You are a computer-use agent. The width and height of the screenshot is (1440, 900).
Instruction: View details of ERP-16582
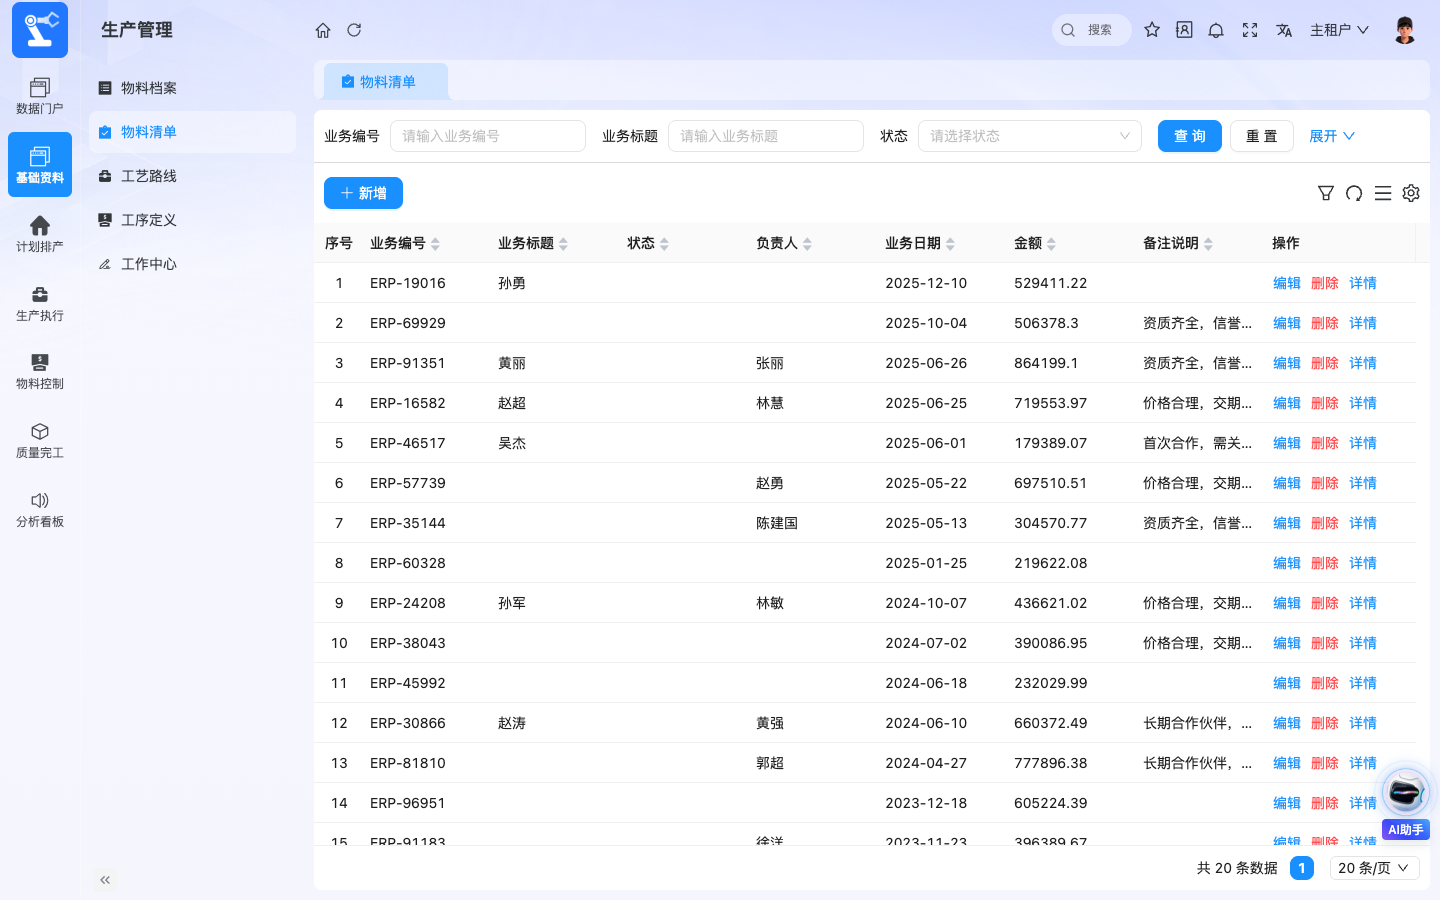[x=1363, y=403]
